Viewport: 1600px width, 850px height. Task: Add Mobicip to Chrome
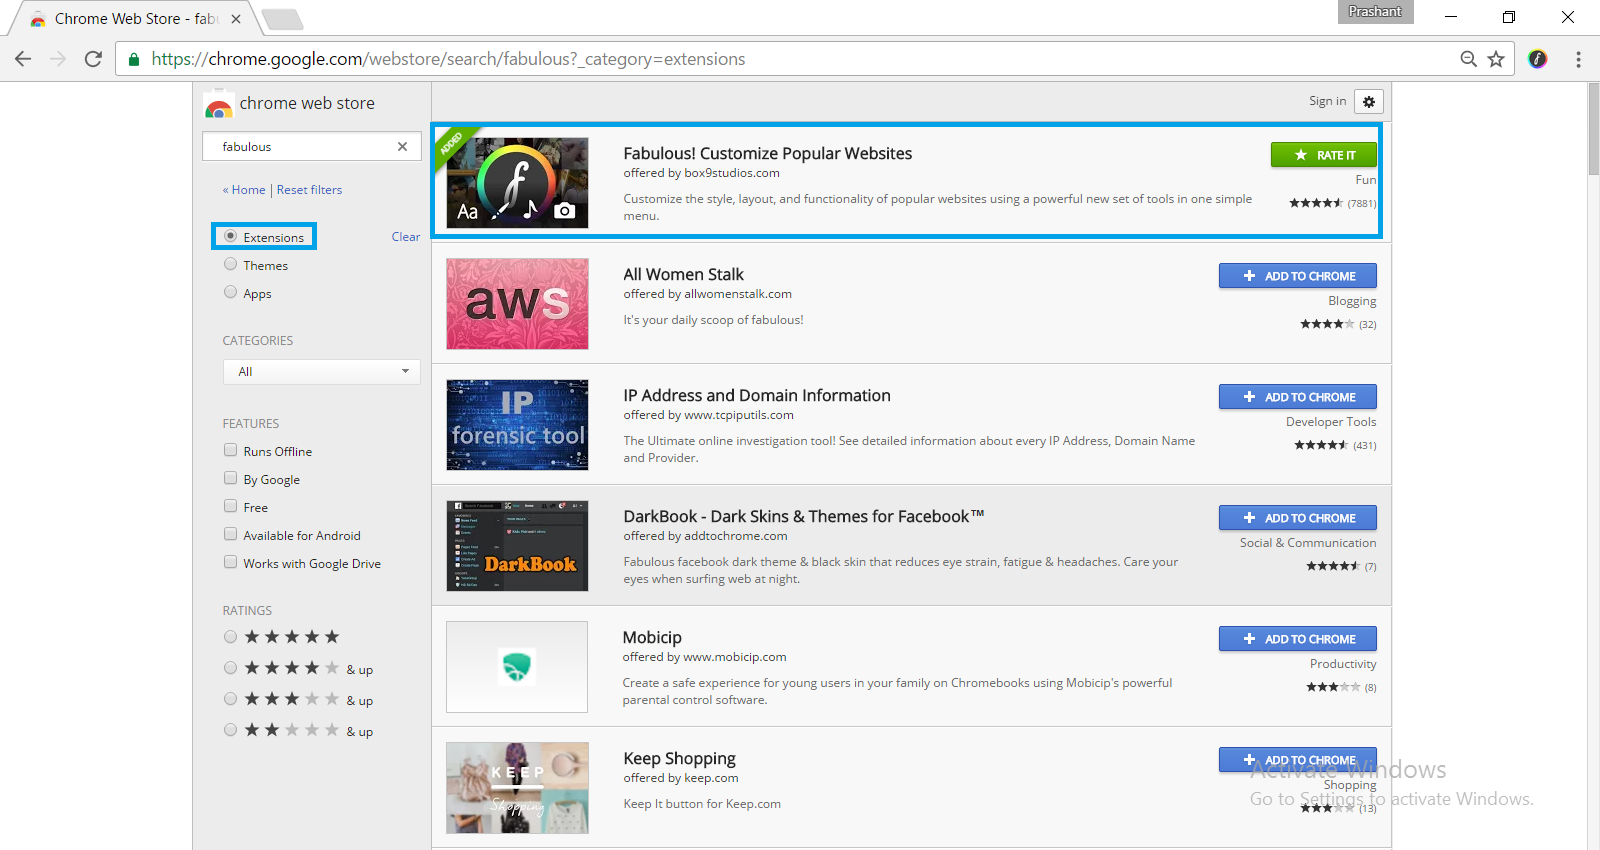(x=1297, y=639)
